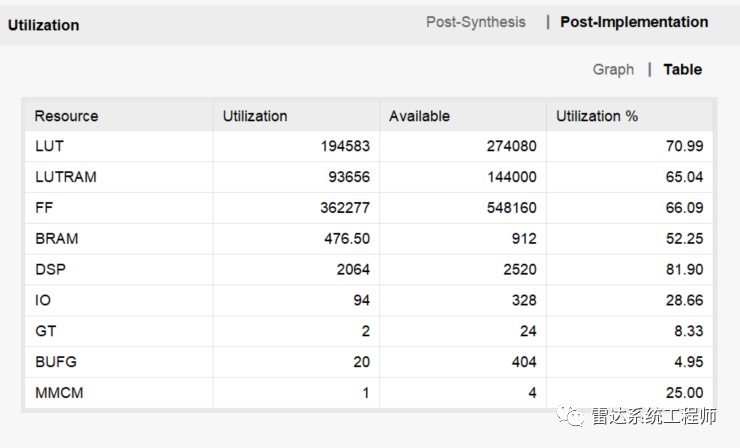The image size is (740, 448).
Task: Click the FF resource row
Action: pos(44,208)
